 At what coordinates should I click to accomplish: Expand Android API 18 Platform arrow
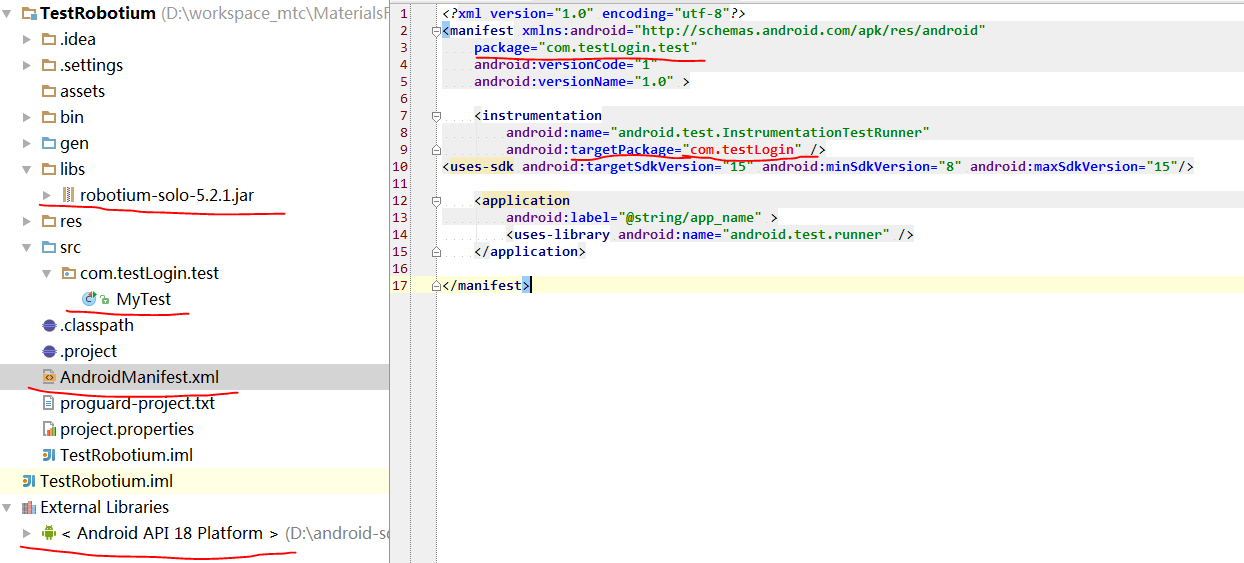(27, 534)
